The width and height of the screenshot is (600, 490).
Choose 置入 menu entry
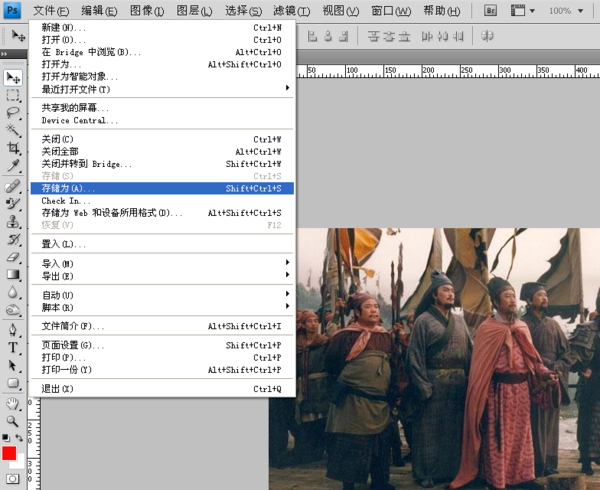point(162,244)
